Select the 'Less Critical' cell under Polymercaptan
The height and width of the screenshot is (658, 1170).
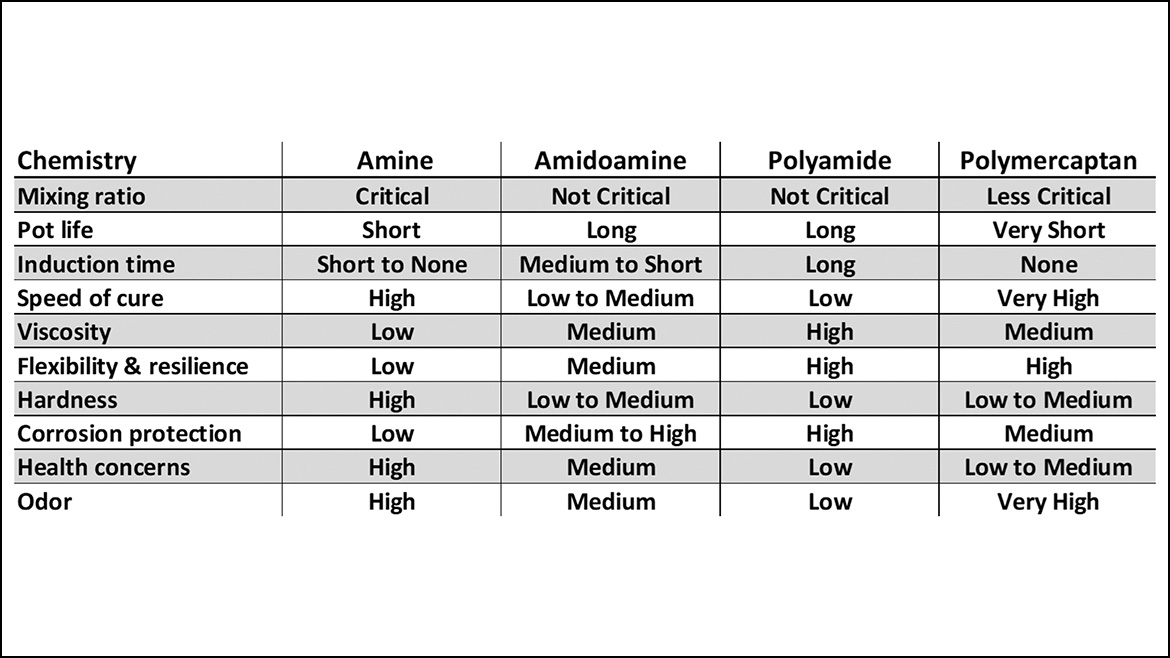click(x=1048, y=196)
